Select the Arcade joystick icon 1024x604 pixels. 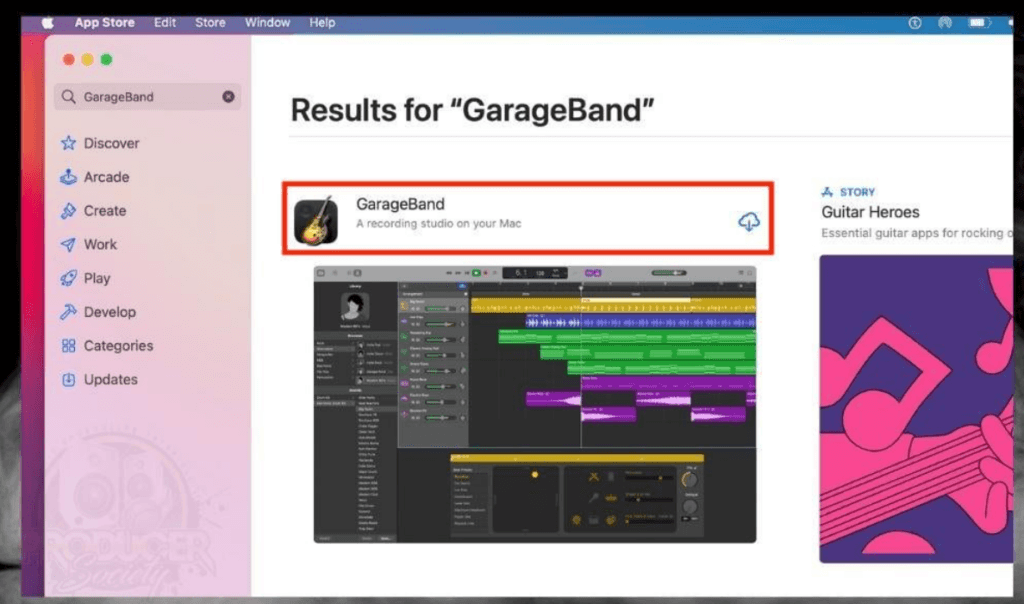coord(69,177)
